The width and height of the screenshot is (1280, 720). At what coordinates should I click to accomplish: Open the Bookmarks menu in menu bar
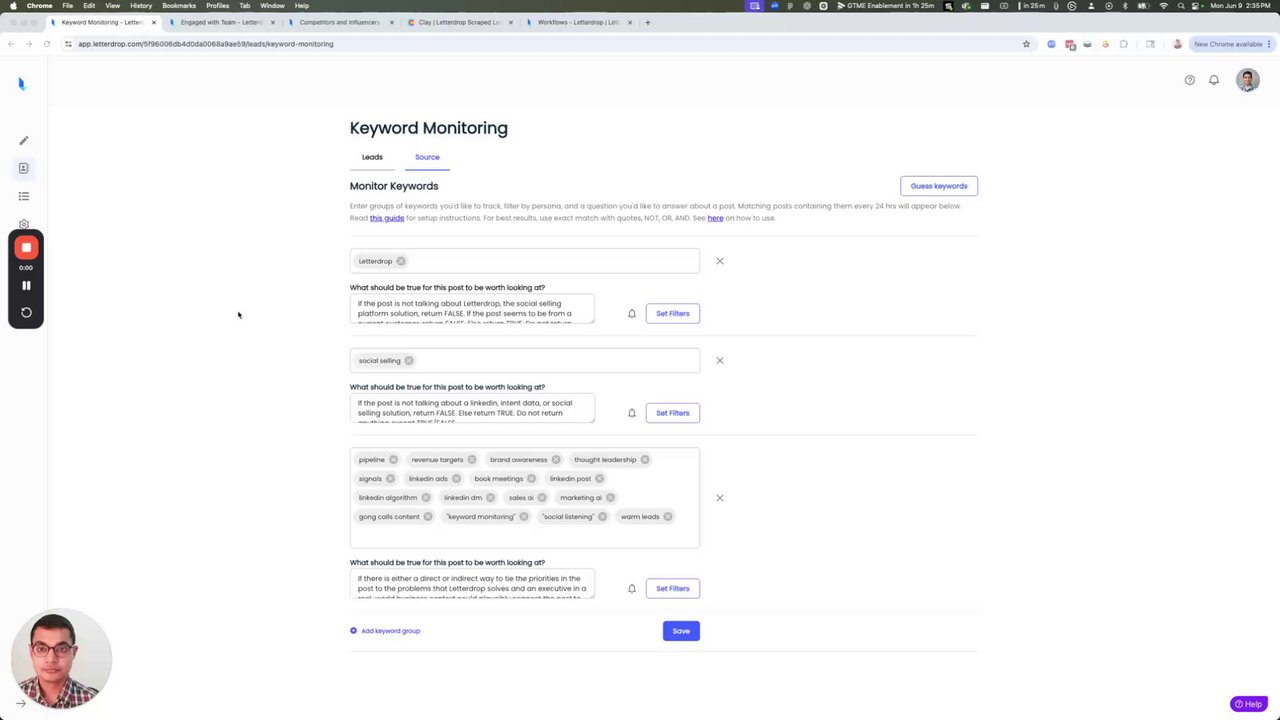(179, 6)
